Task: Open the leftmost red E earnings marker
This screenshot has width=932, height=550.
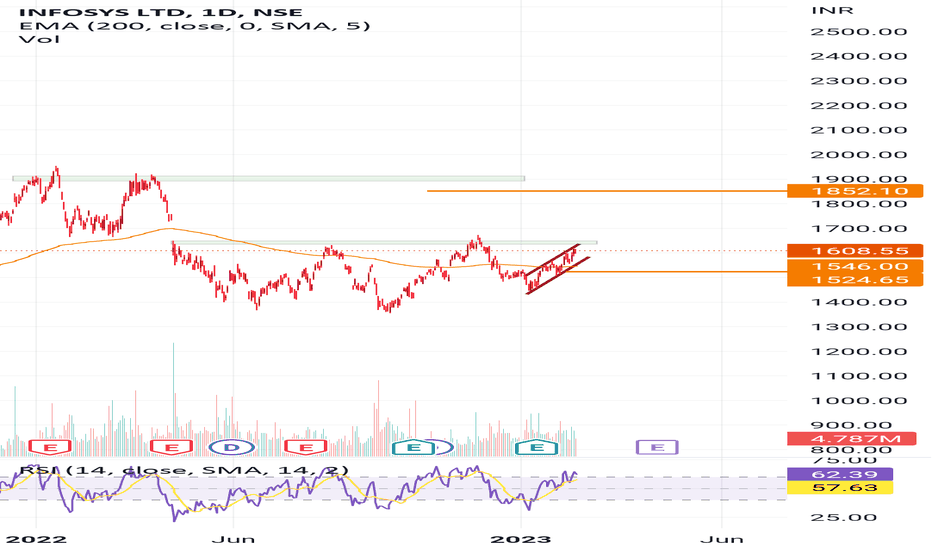Action: tap(51, 447)
